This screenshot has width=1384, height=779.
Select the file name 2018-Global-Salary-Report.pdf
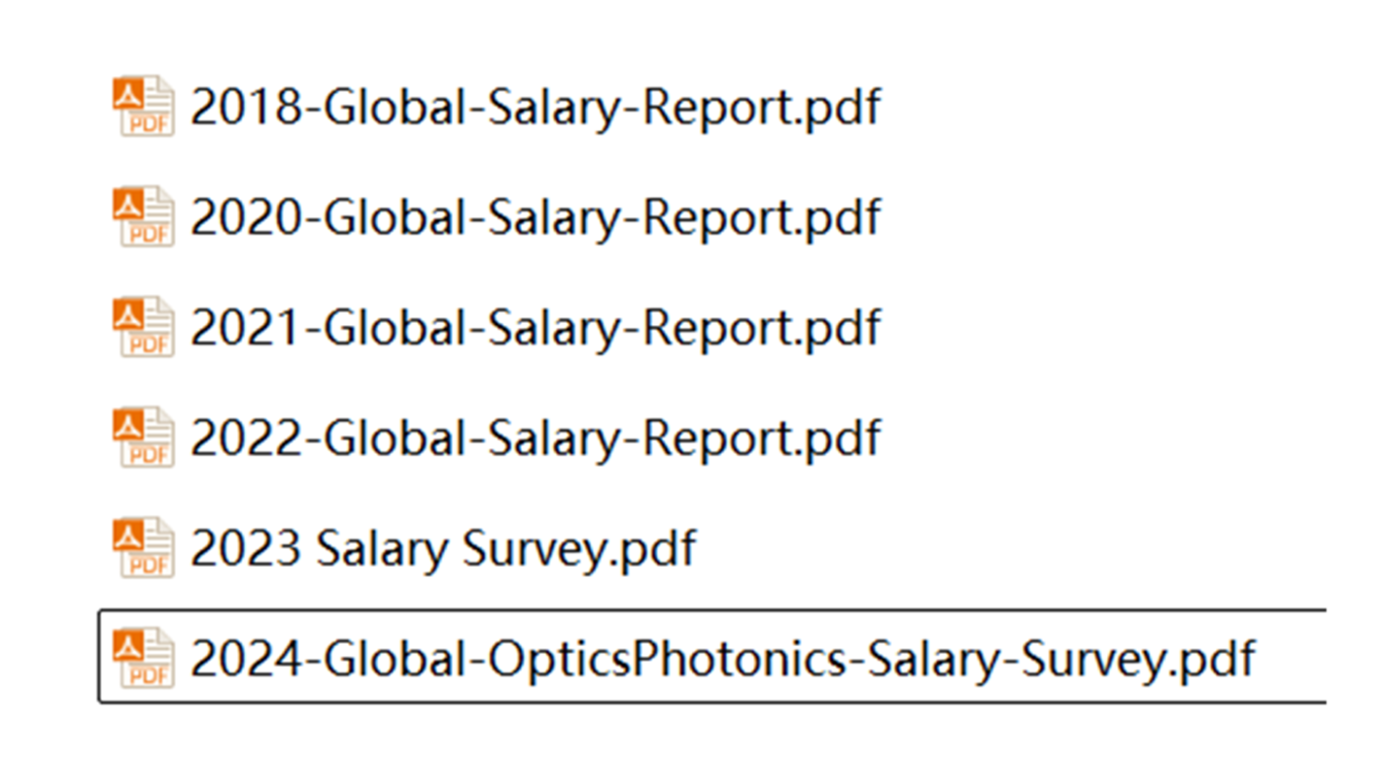coord(536,108)
